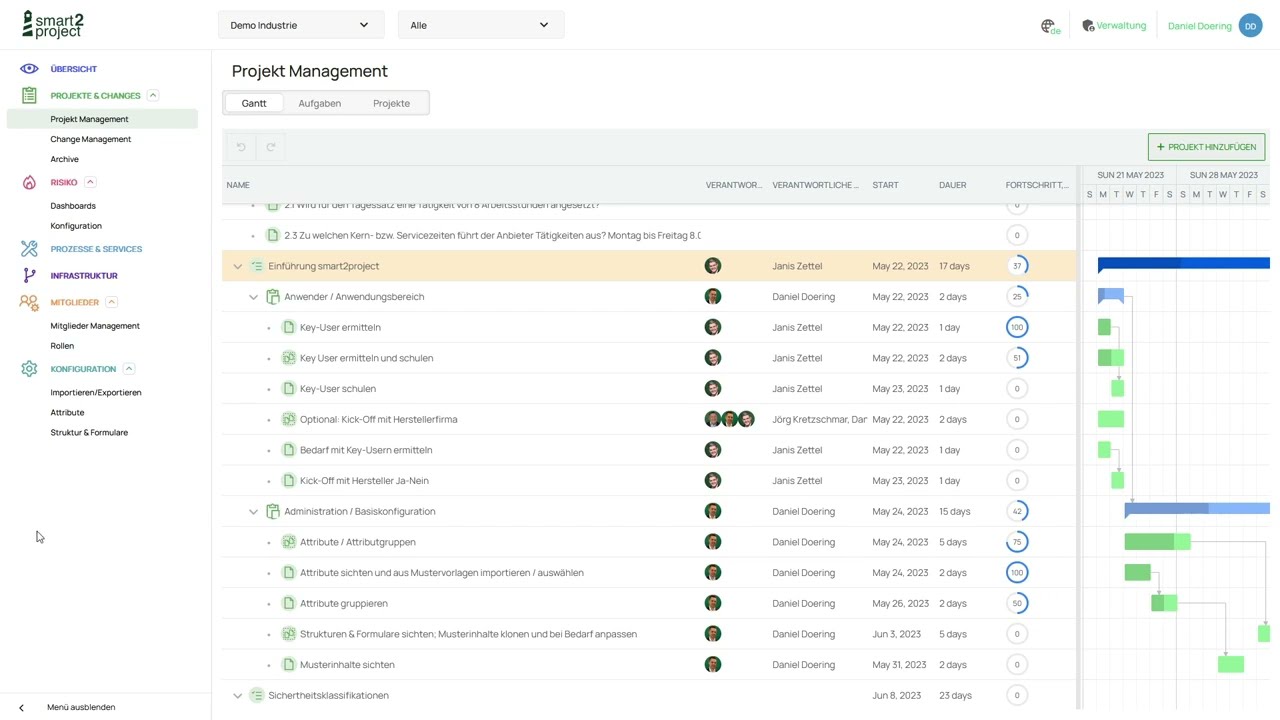Screen dimensions: 1280x720
Task: Collapse the Risiko menu section
Action: click(90, 182)
